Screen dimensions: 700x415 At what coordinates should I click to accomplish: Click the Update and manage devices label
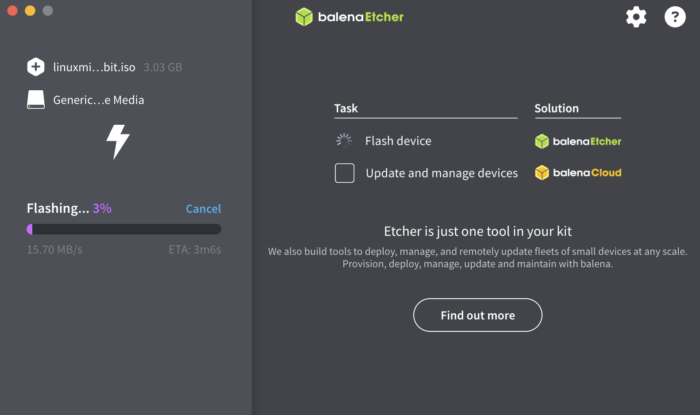[441, 173]
